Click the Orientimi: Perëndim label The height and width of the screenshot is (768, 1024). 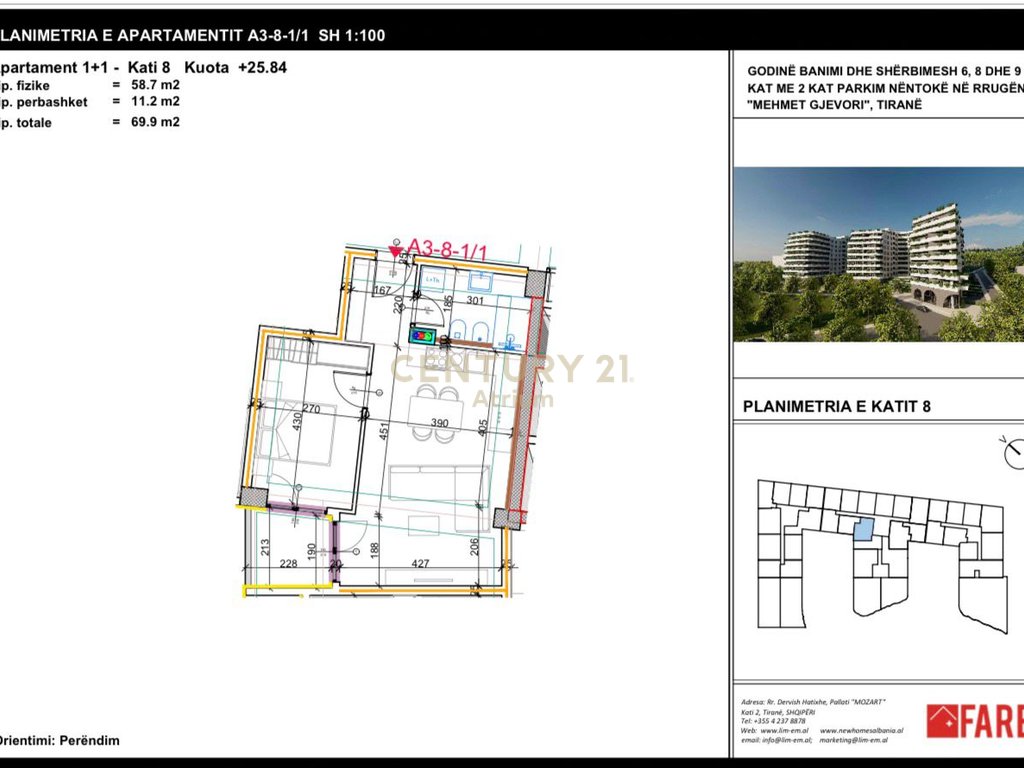coord(59,741)
